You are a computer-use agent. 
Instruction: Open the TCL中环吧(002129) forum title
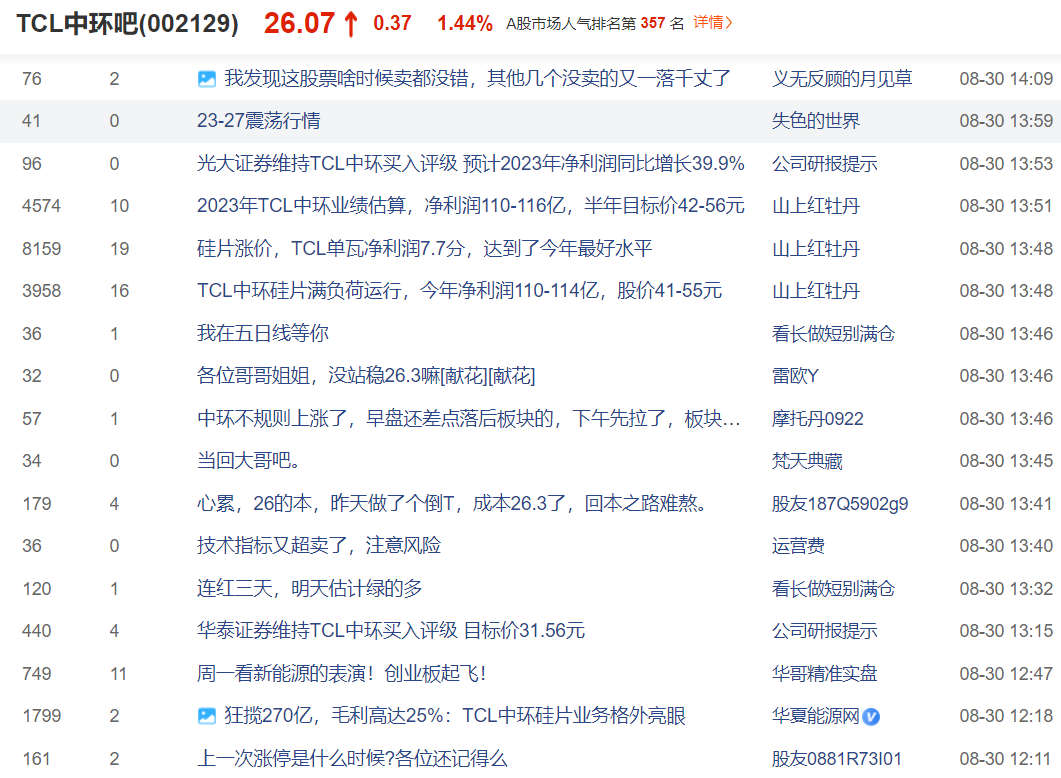127,24
